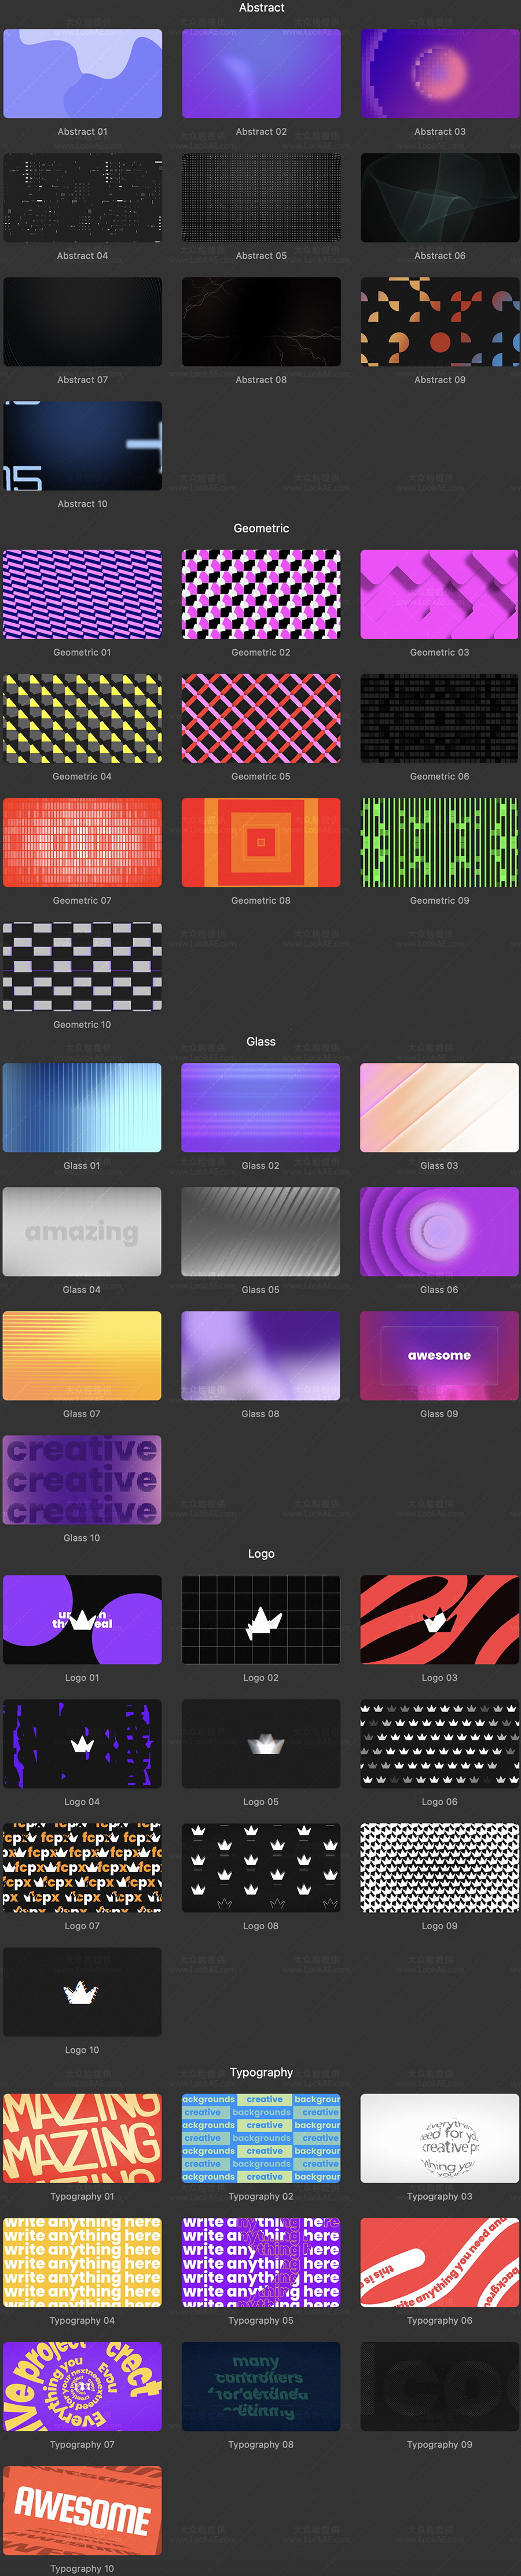Choose the Logo 03 red zebra stripes preset
The image size is (521, 2576).
click(x=439, y=1619)
